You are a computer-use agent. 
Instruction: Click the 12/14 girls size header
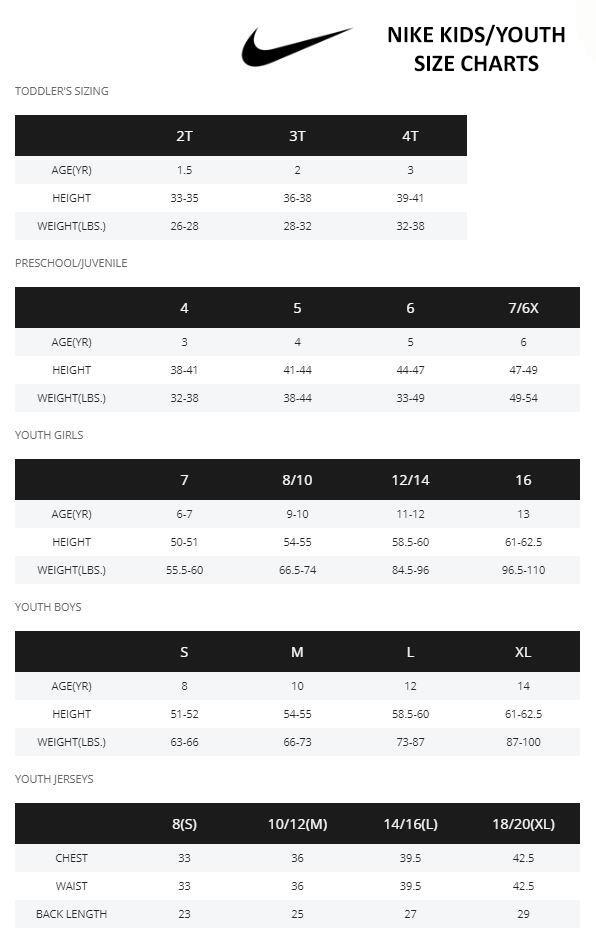tap(410, 480)
